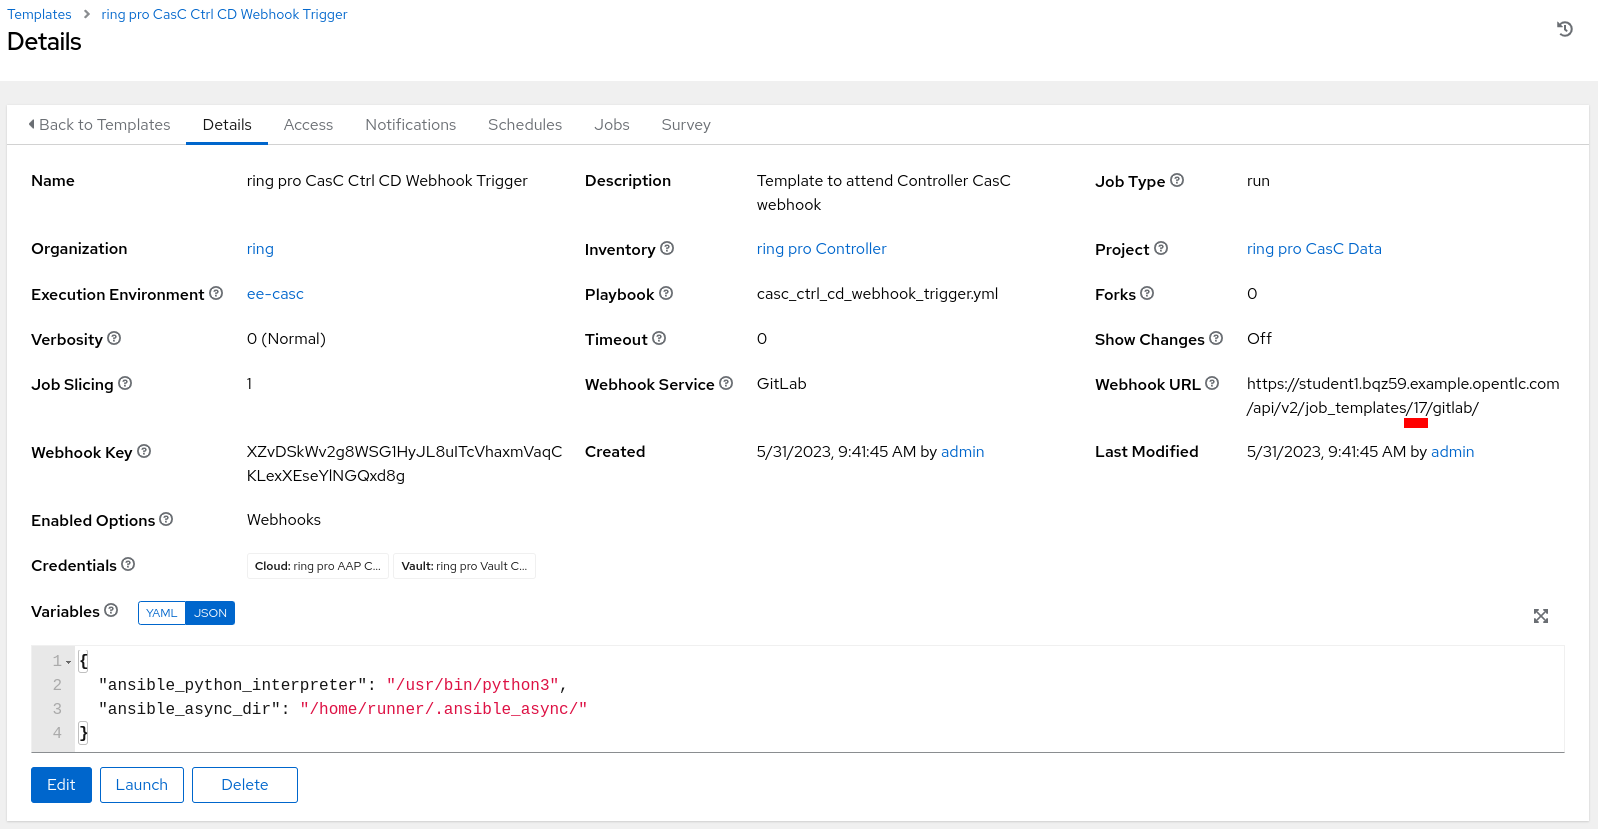Viewport: 1598px width, 829px height.
Task: Click the Name value 'ring pro CasC Ctrl CD Webhook Trigger'
Action: coord(387,181)
